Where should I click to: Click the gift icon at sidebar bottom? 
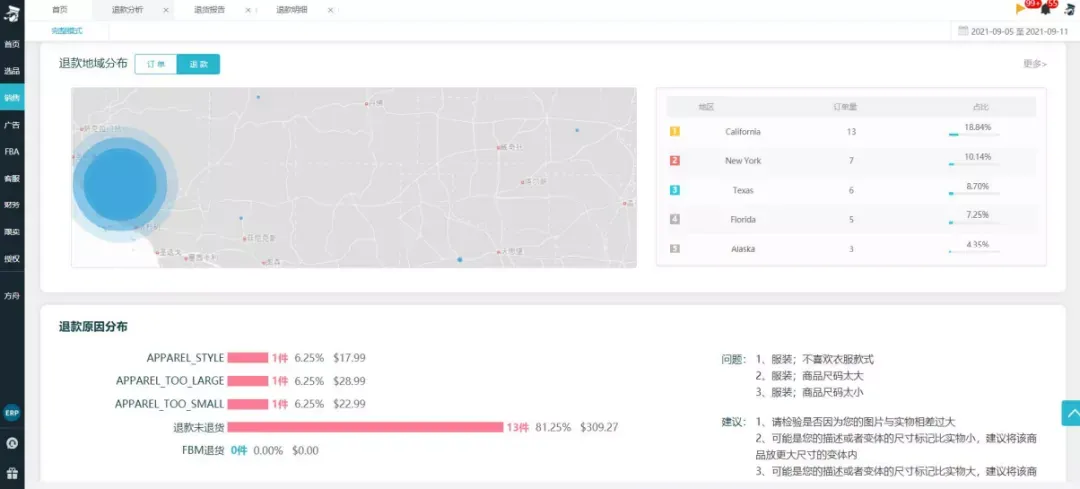12,473
